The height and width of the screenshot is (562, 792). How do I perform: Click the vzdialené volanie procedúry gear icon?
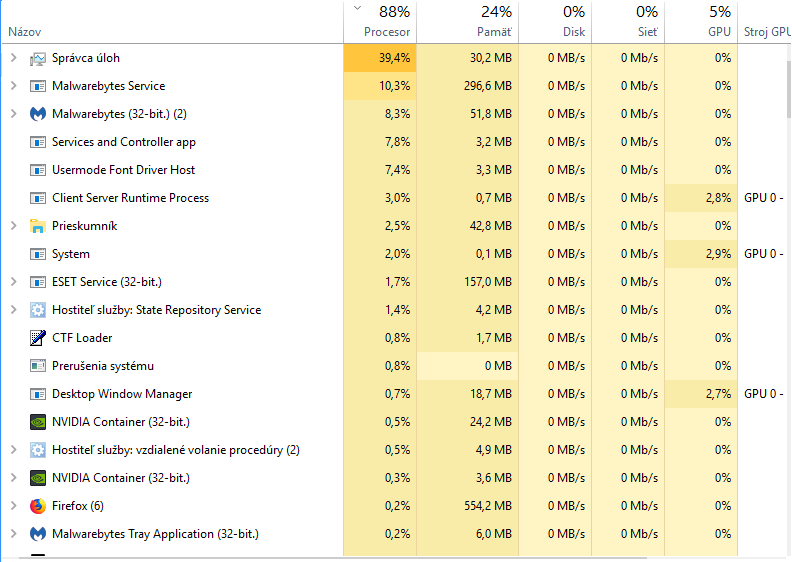point(38,450)
